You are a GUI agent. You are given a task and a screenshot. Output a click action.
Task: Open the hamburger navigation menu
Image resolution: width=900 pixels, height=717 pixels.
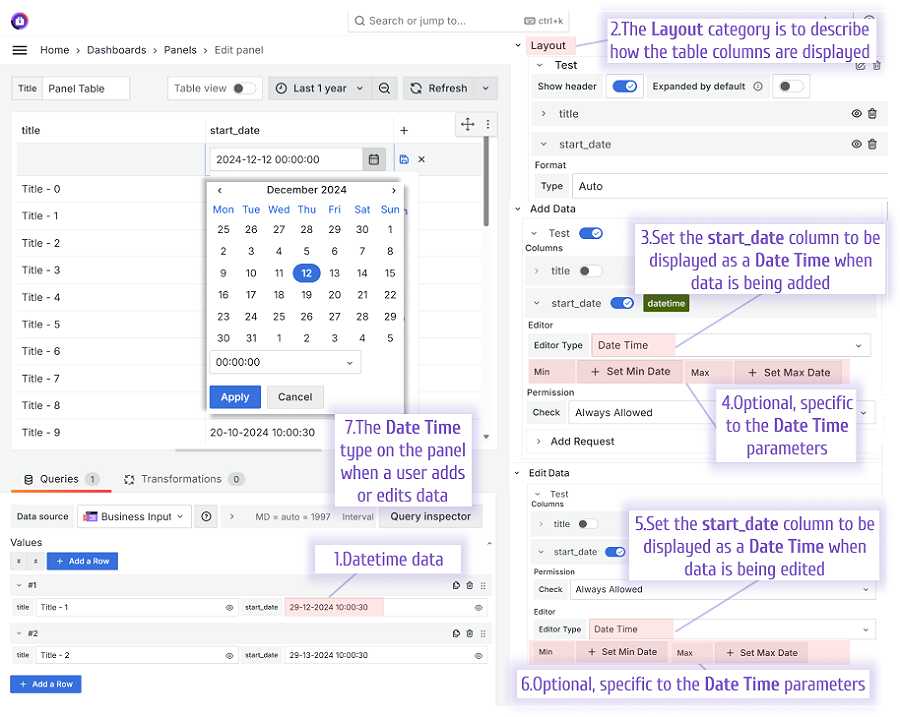pyautogui.click(x=20, y=50)
